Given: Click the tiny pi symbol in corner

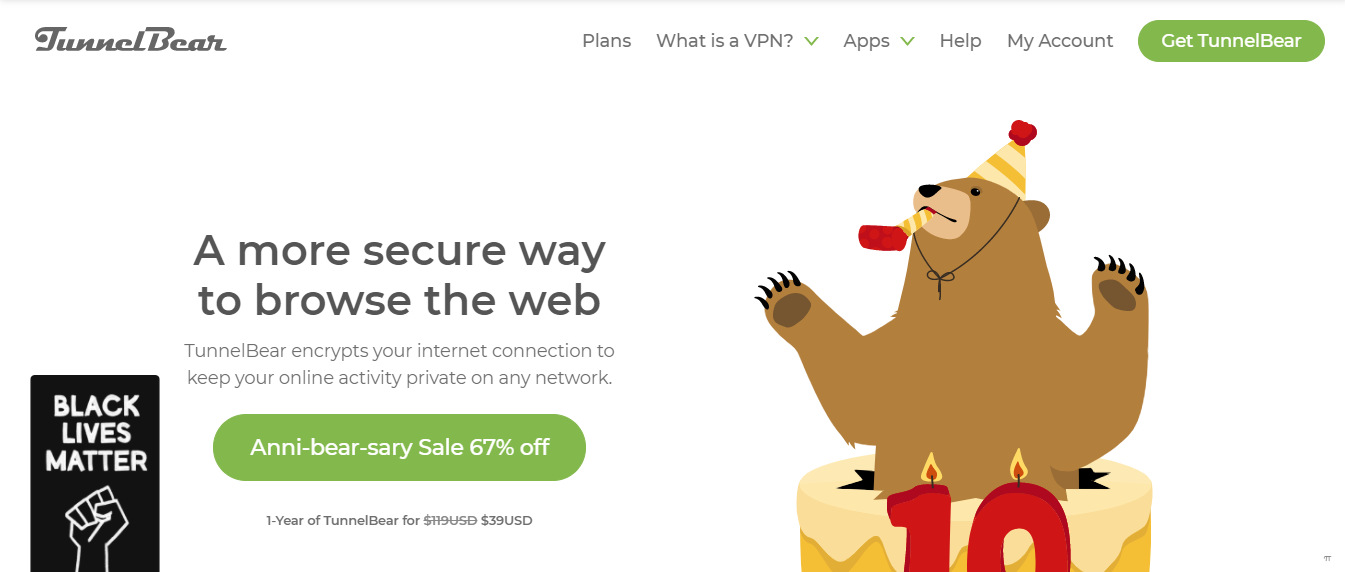Looking at the screenshot, I should (1327, 558).
